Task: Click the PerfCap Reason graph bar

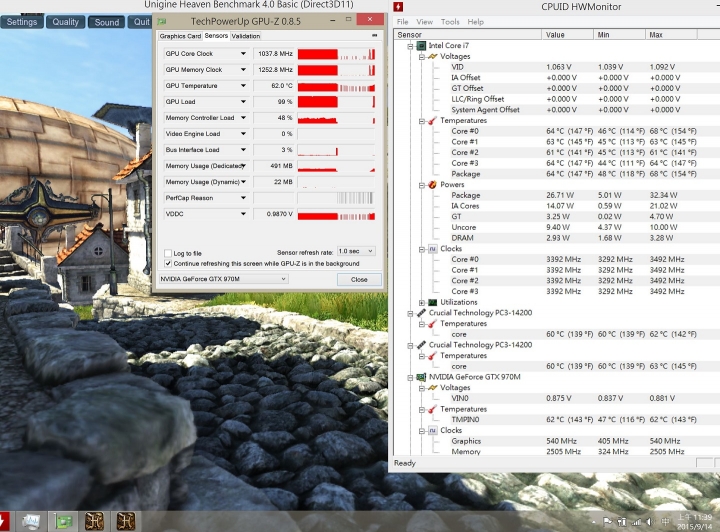Action: 336,198
